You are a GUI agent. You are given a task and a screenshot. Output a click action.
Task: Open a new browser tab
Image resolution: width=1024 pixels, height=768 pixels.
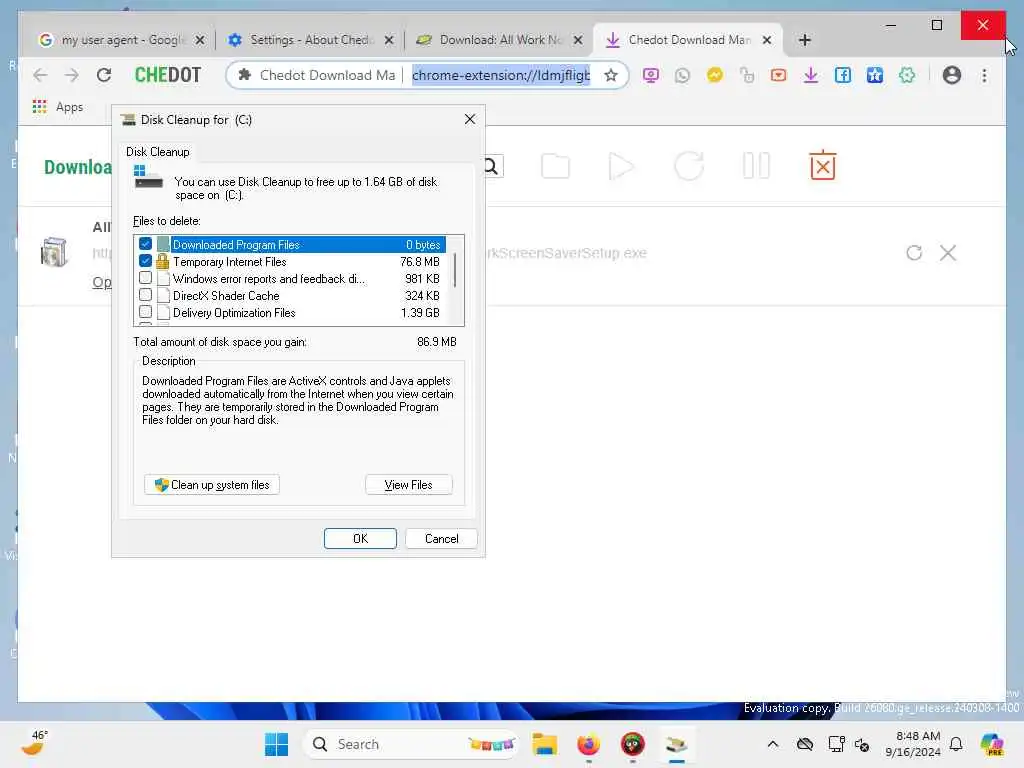805,40
